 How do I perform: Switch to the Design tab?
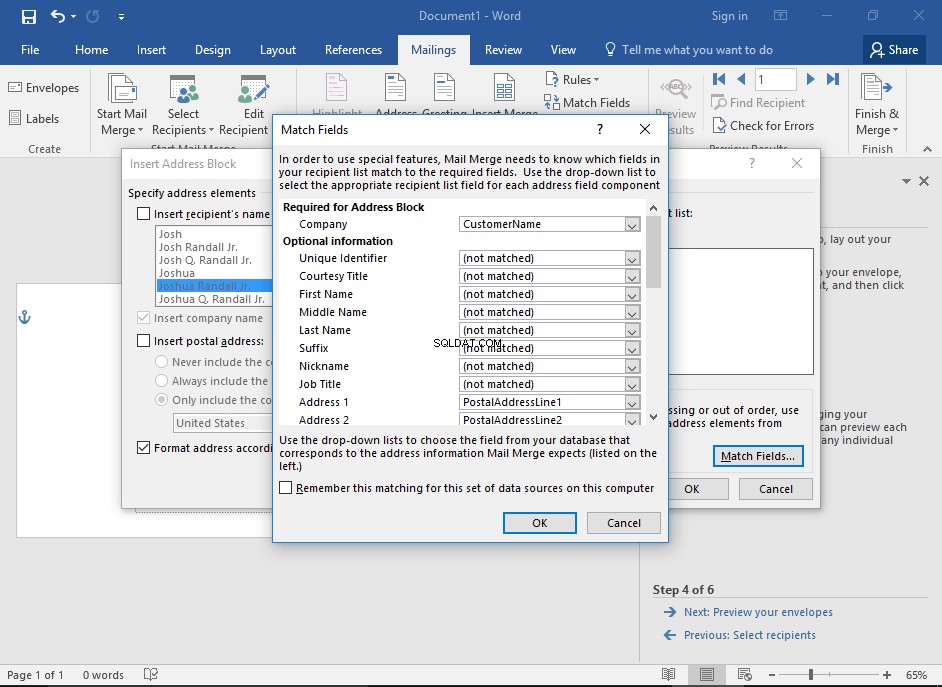pyautogui.click(x=213, y=50)
